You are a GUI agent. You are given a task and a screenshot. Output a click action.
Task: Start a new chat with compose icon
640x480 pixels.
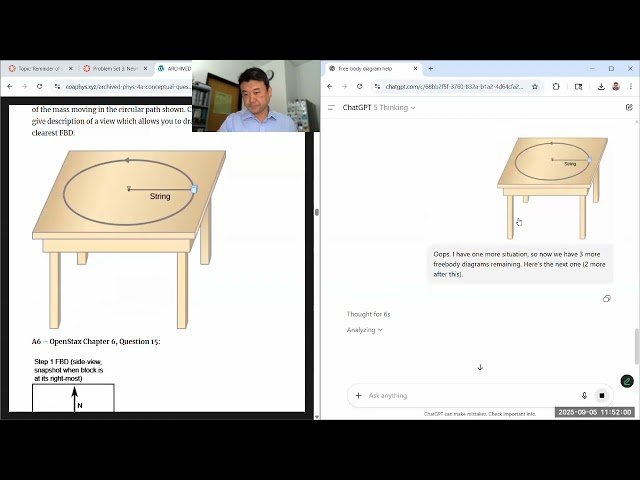pos(628,107)
